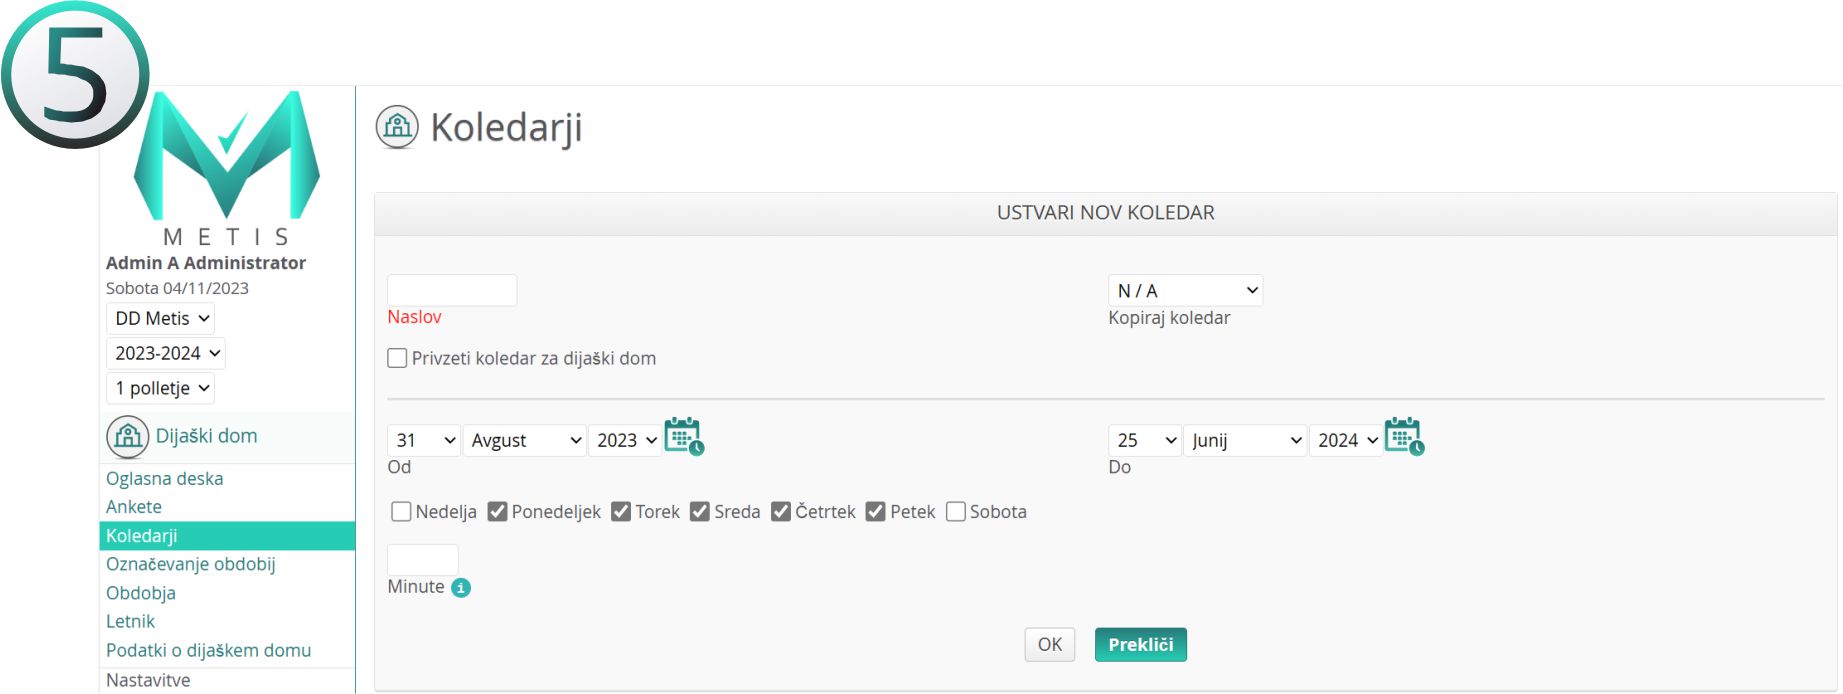Go to Označevanje obdobij menu item
1843x694 pixels.
pyautogui.click(x=191, y=564)
